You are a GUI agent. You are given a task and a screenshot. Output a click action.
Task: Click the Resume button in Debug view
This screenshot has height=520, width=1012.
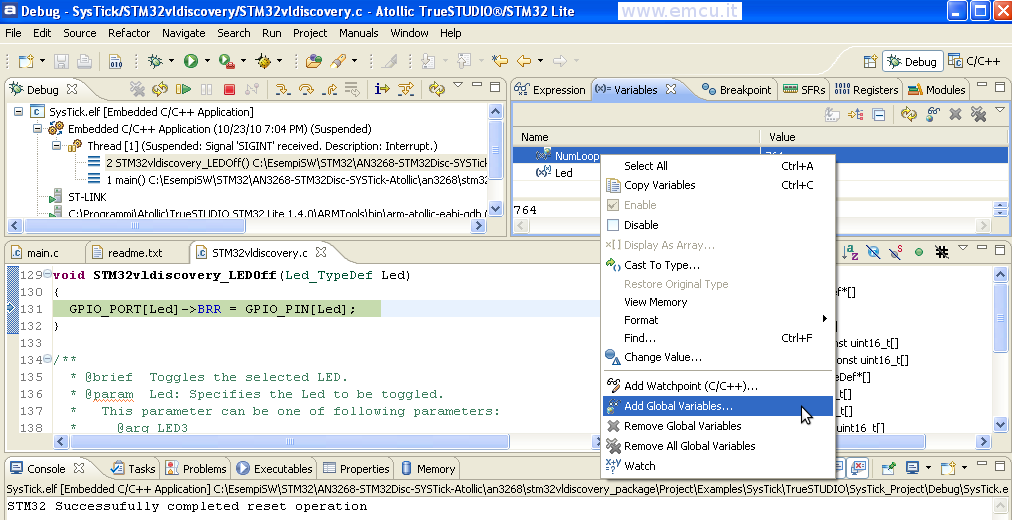tap(183, 89)
